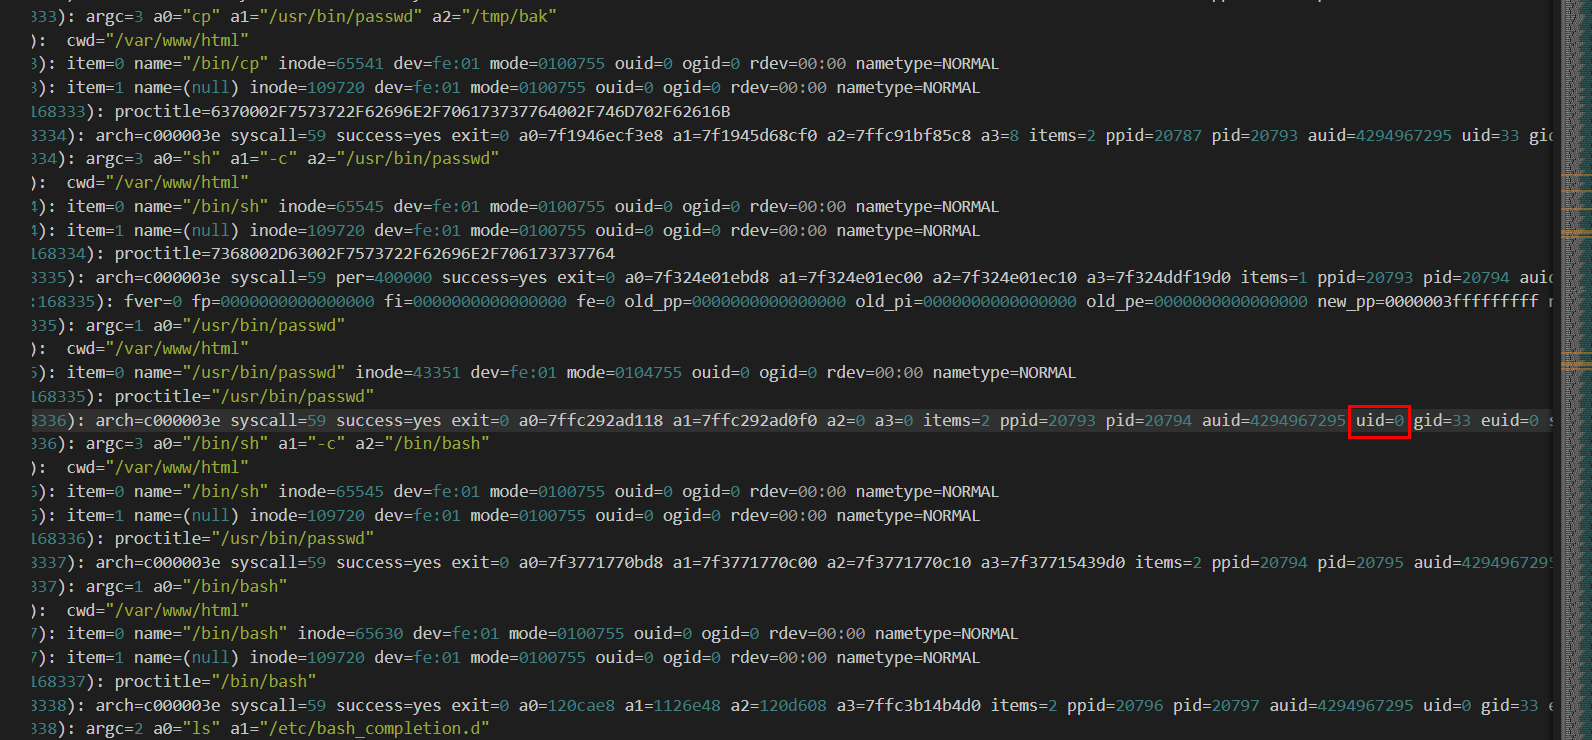Select the per=400000 value
Viewport: 1592px width, 740px height.
(384, 277)
